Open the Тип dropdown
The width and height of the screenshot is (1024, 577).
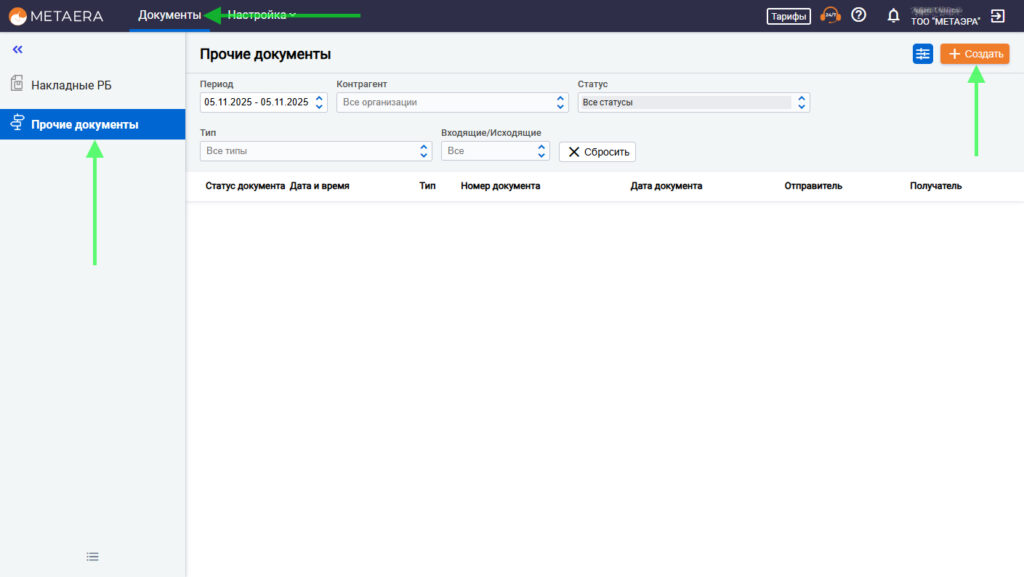pyautogui.click(x=316, y=151)
